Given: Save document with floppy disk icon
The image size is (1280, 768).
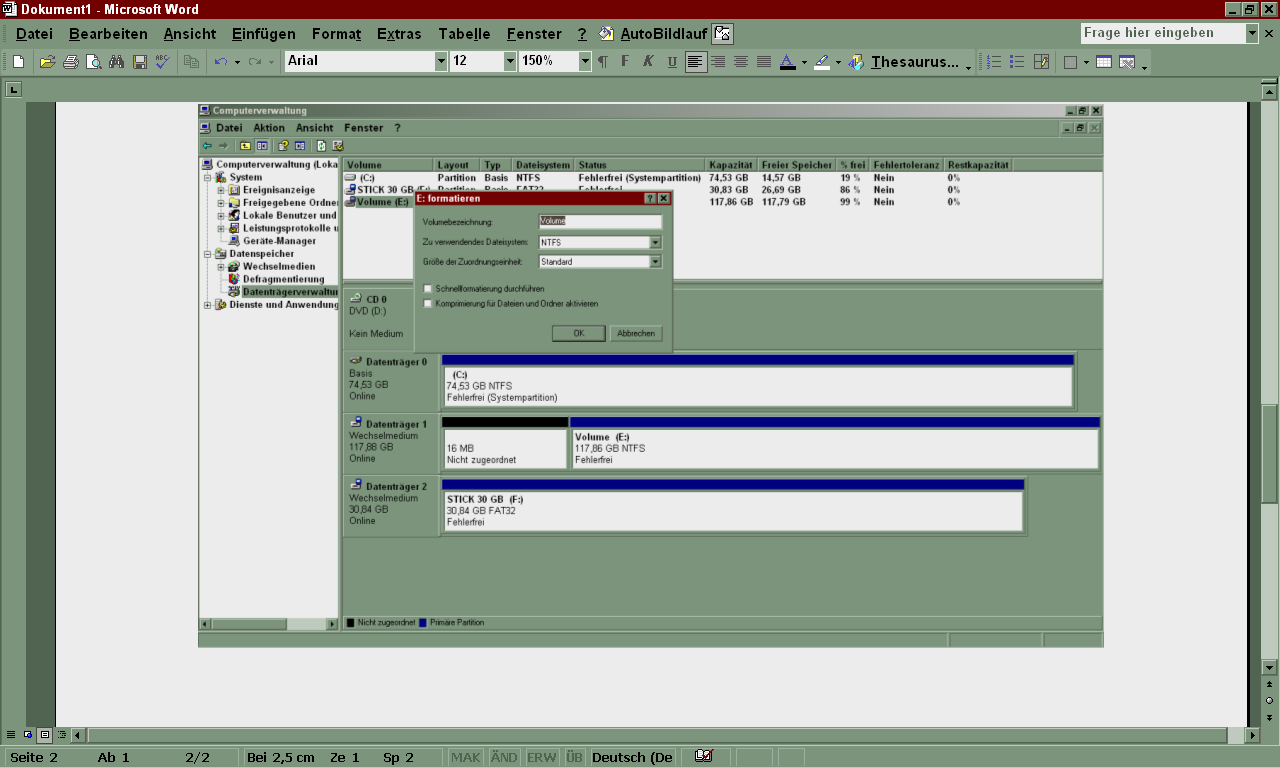Looking at the screenshot, I should 140,62.
